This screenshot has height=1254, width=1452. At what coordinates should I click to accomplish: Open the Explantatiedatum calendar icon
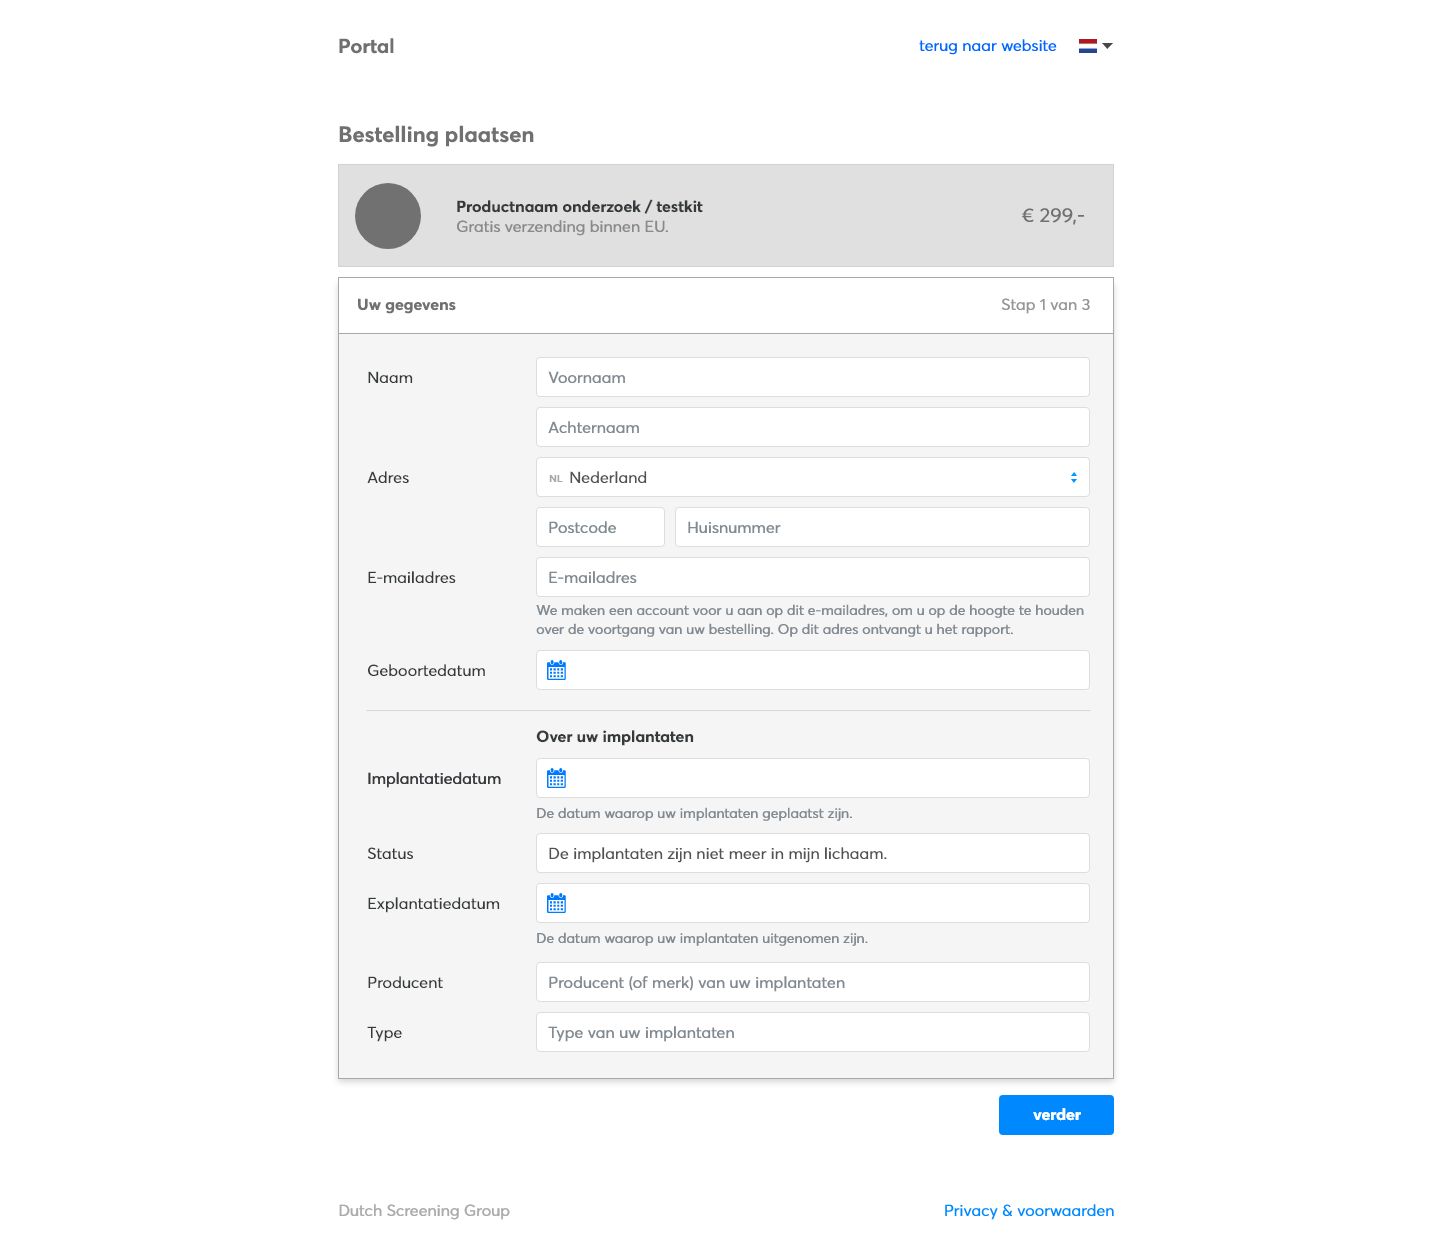[x=556, y=903]
